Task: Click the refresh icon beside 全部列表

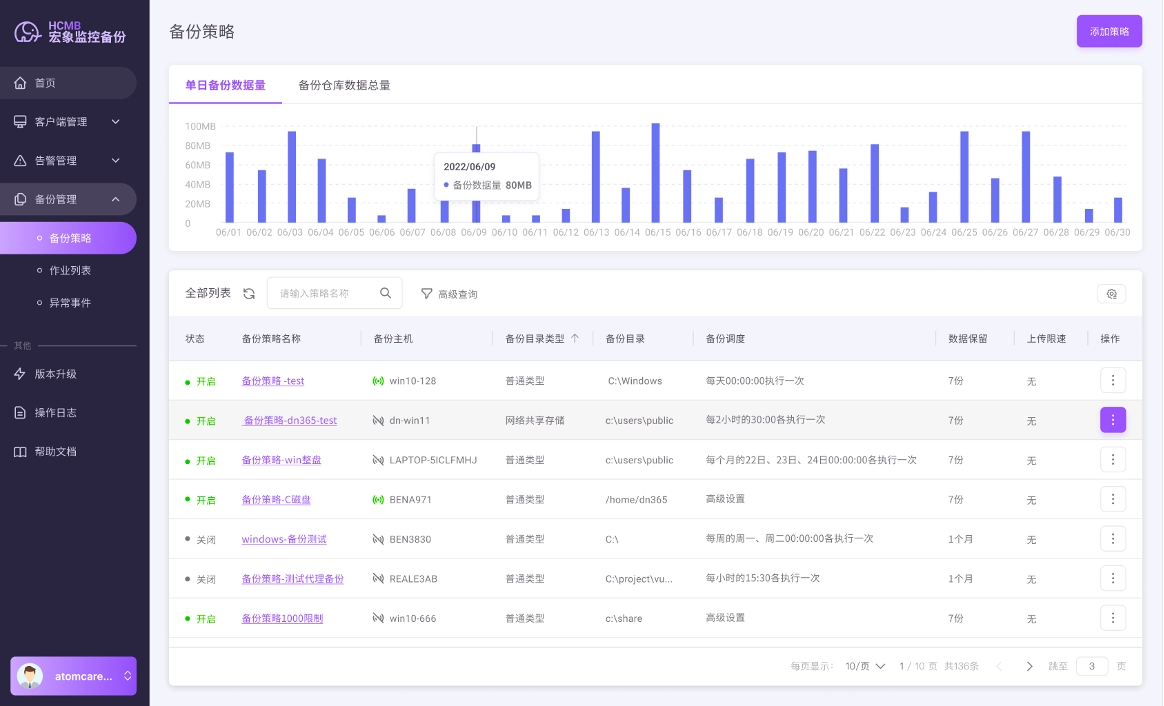Action: point(249,294)
